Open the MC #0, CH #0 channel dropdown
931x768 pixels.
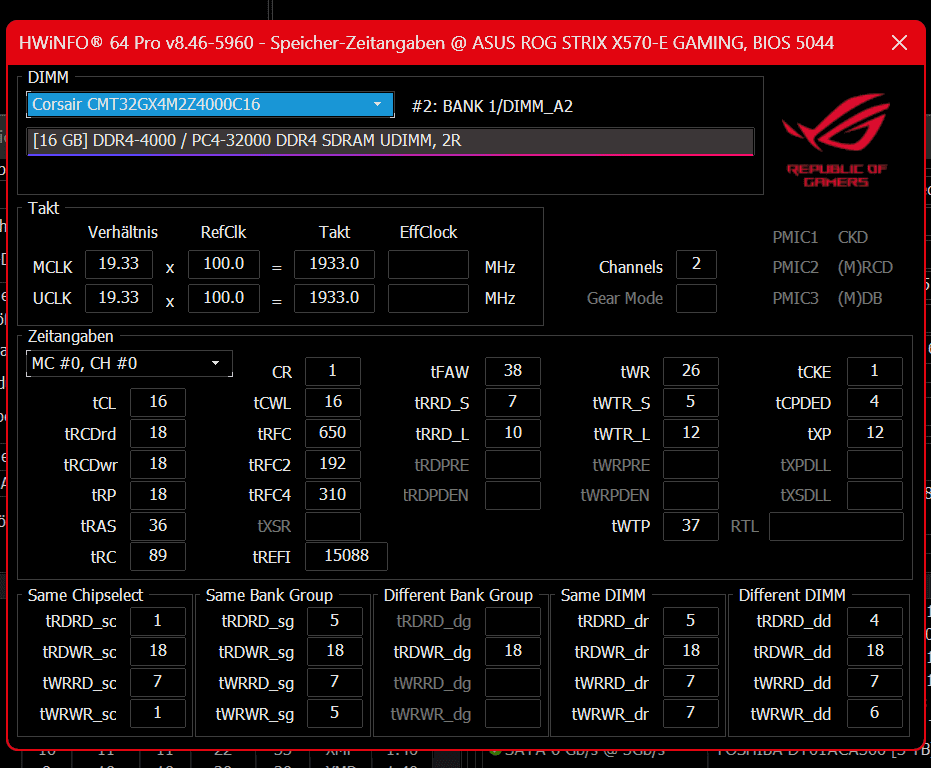coord(129,364)
